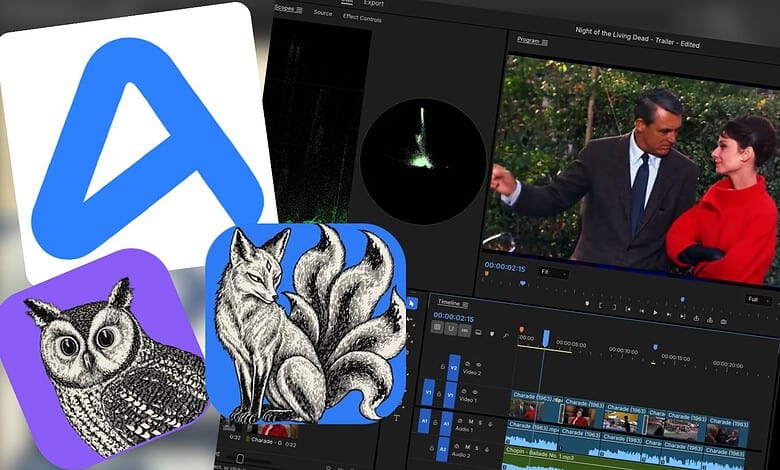This screenshot has width=780, height=470.
Task: Toggle V2 track targeting button
Action: click(454, 368)
